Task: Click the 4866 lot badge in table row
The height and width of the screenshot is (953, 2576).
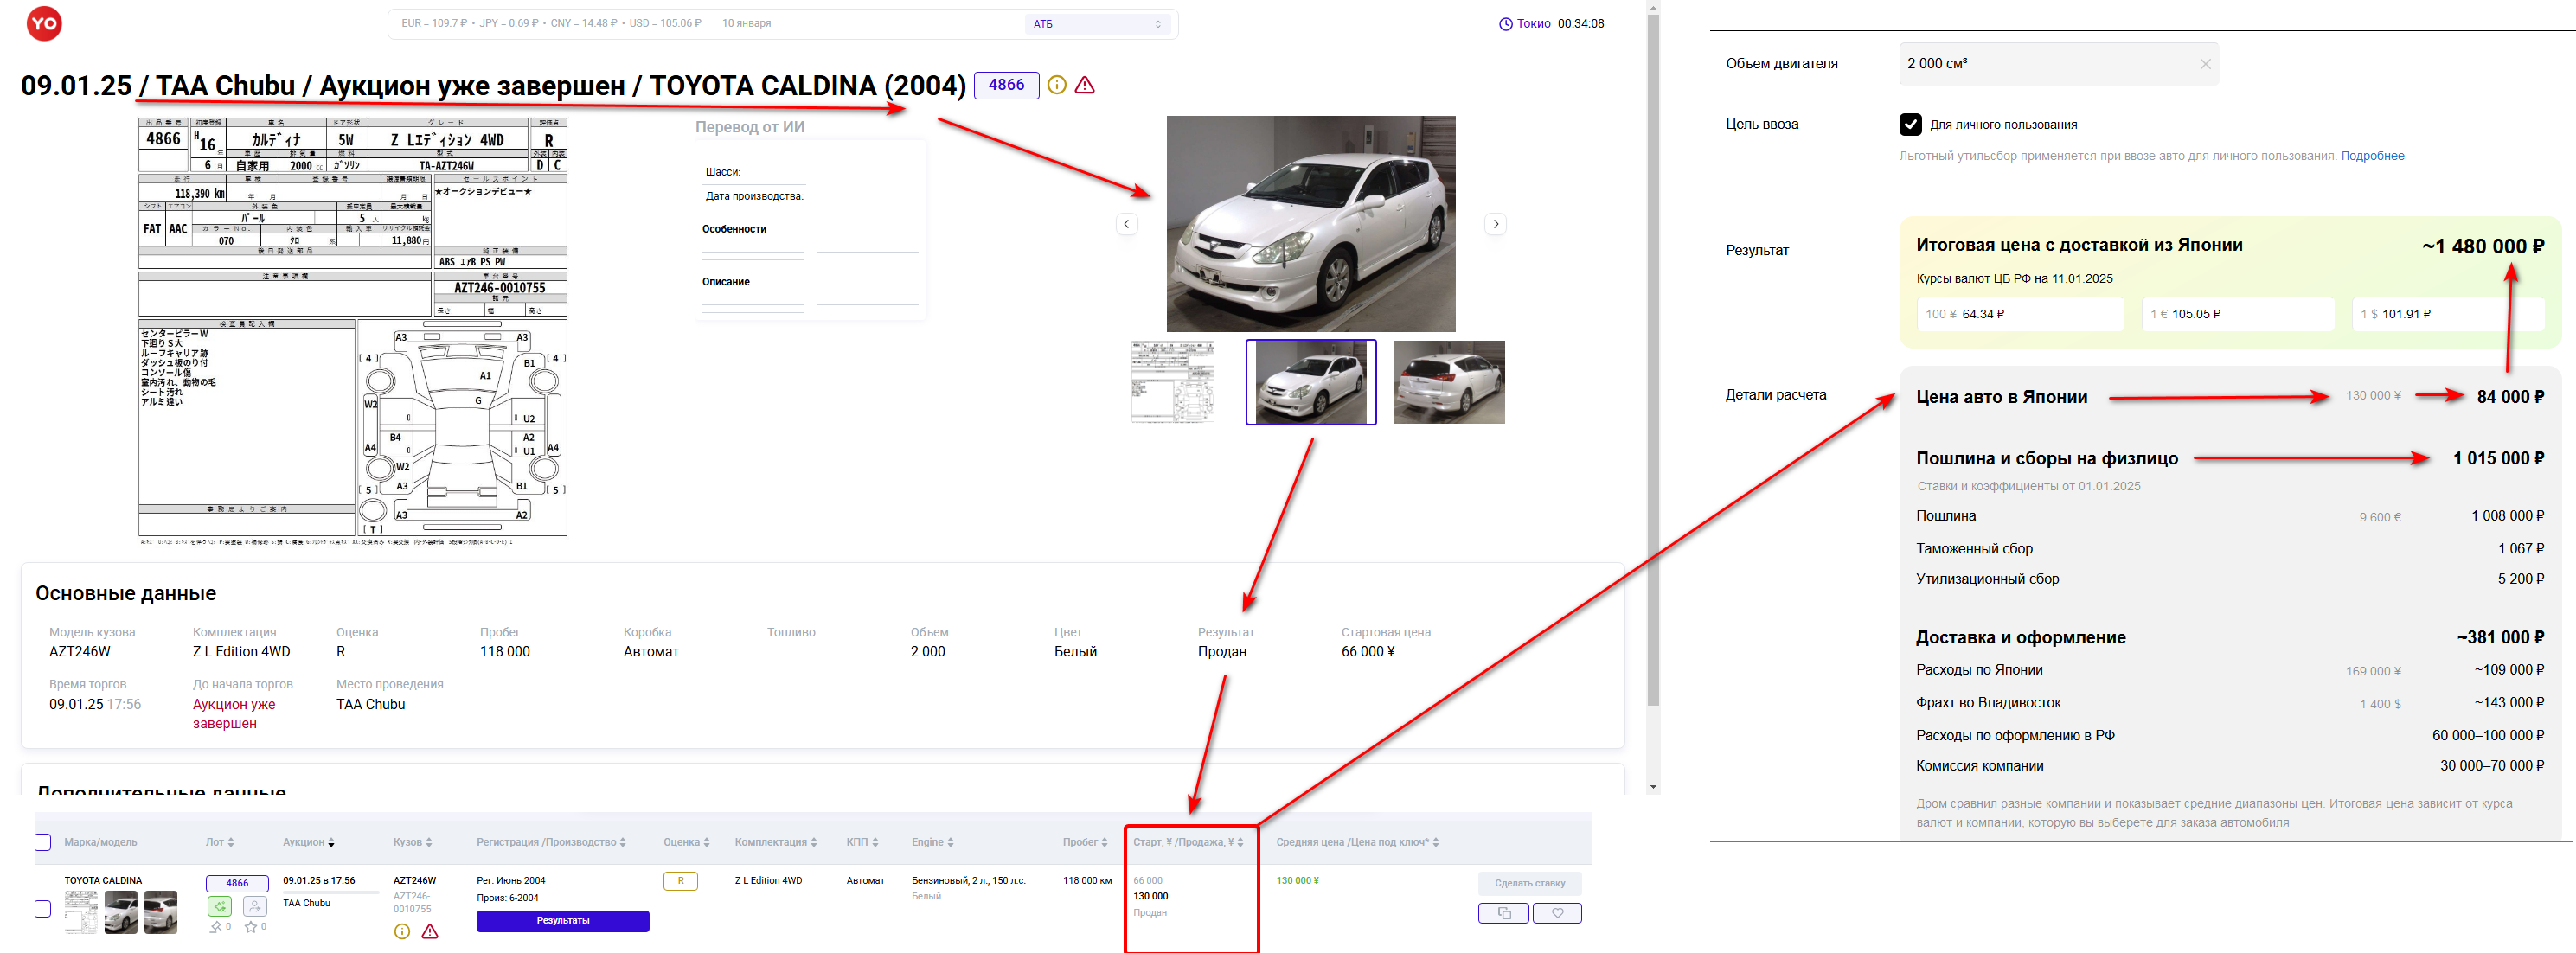Action: [237, 883]
